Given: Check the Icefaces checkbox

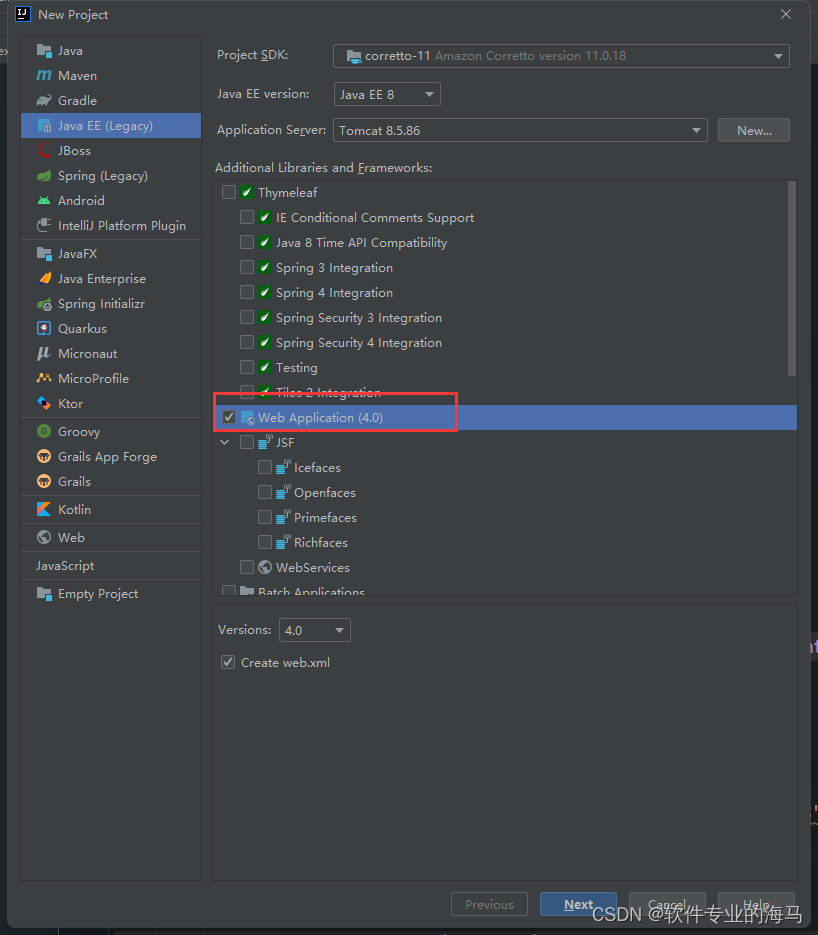Looking at the screenshot, I should tap(265, 468).
